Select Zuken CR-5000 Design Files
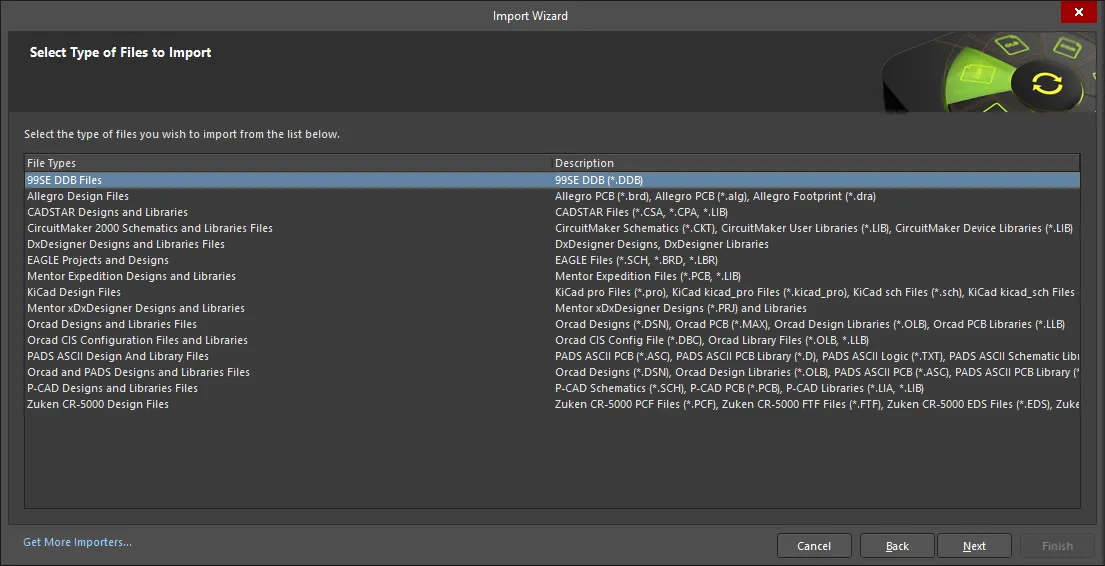 552,405
